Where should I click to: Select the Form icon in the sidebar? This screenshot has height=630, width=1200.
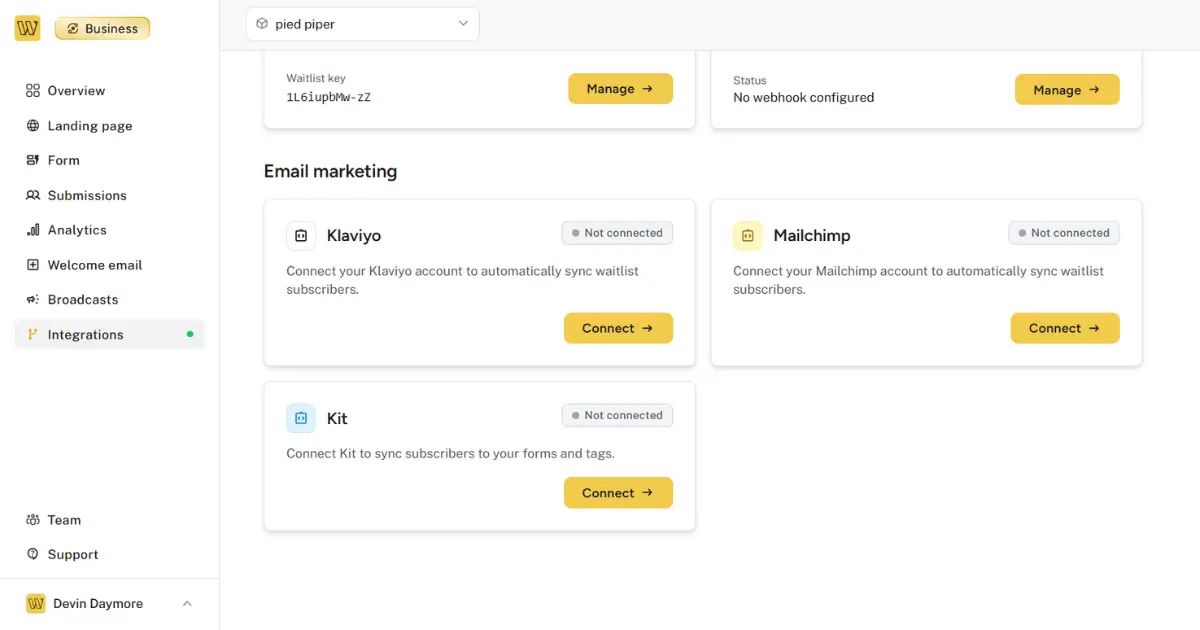[x=31, y=160]
